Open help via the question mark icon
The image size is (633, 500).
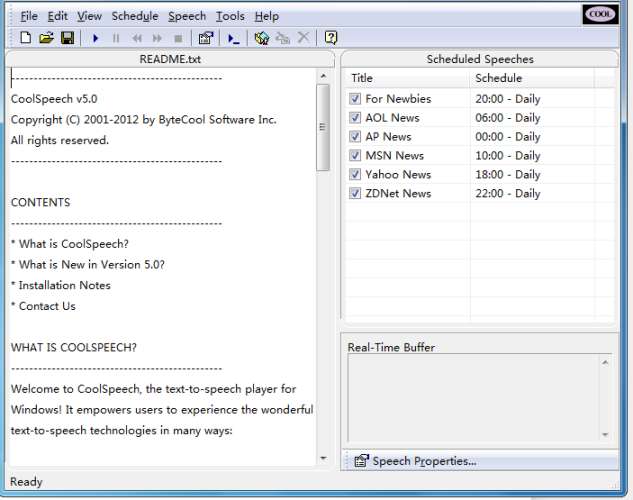click(330, 38)
